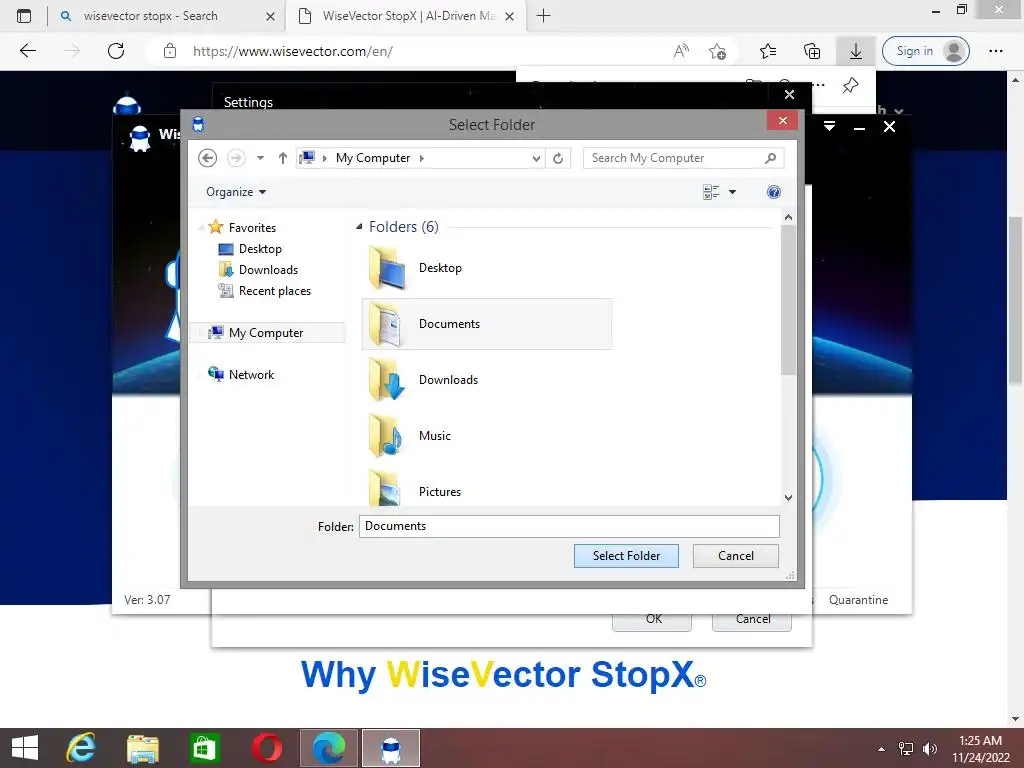Select the Desktop folder icon
The image size is (1024, 768).
pos(387,268)
